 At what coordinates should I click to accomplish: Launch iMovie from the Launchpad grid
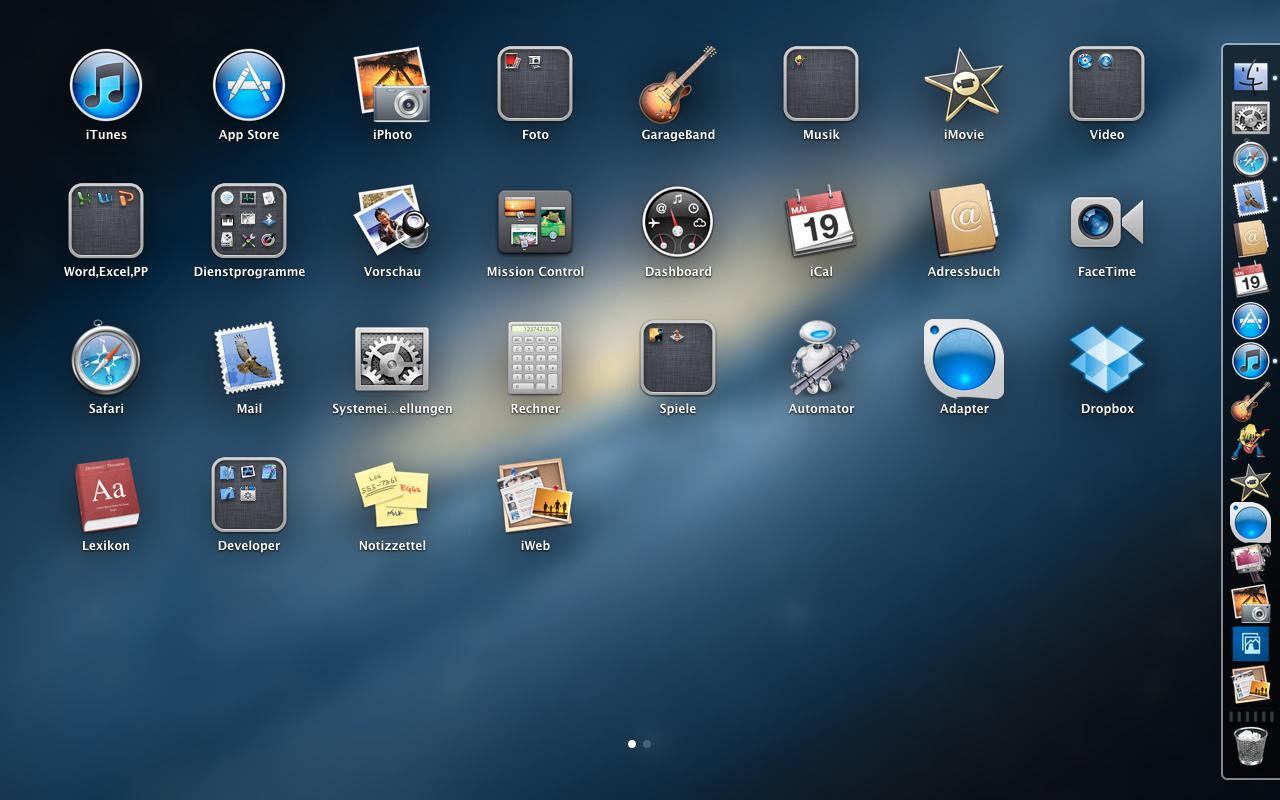tap(964, 85)
